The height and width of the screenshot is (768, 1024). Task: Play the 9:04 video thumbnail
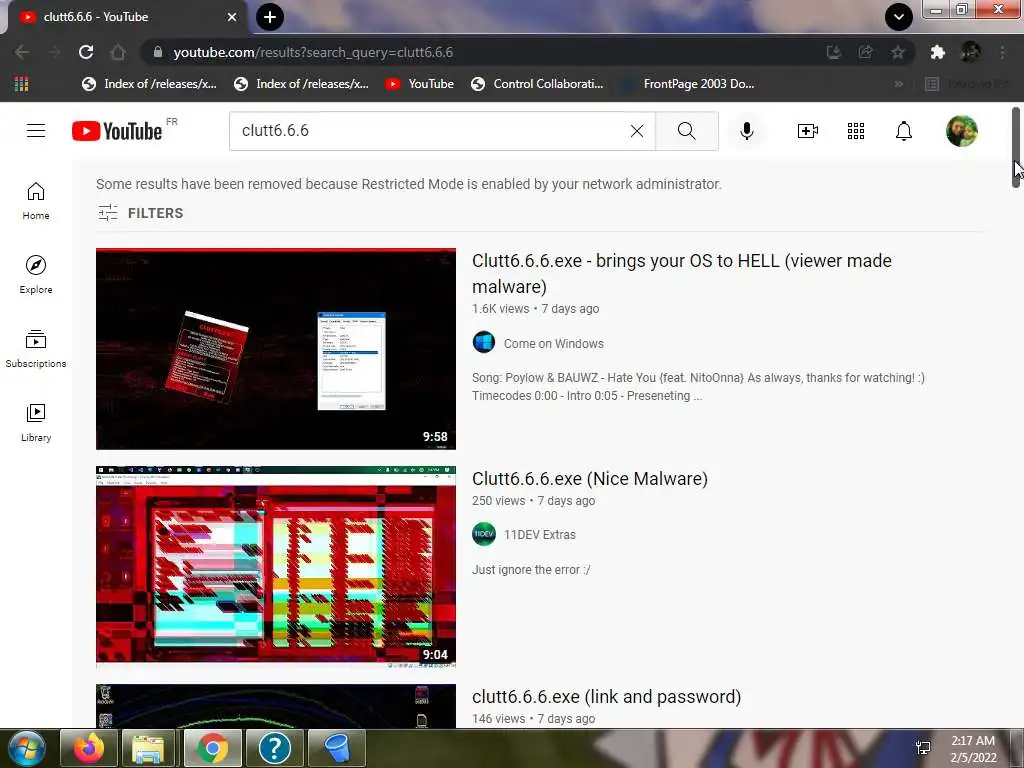point(276,566)
